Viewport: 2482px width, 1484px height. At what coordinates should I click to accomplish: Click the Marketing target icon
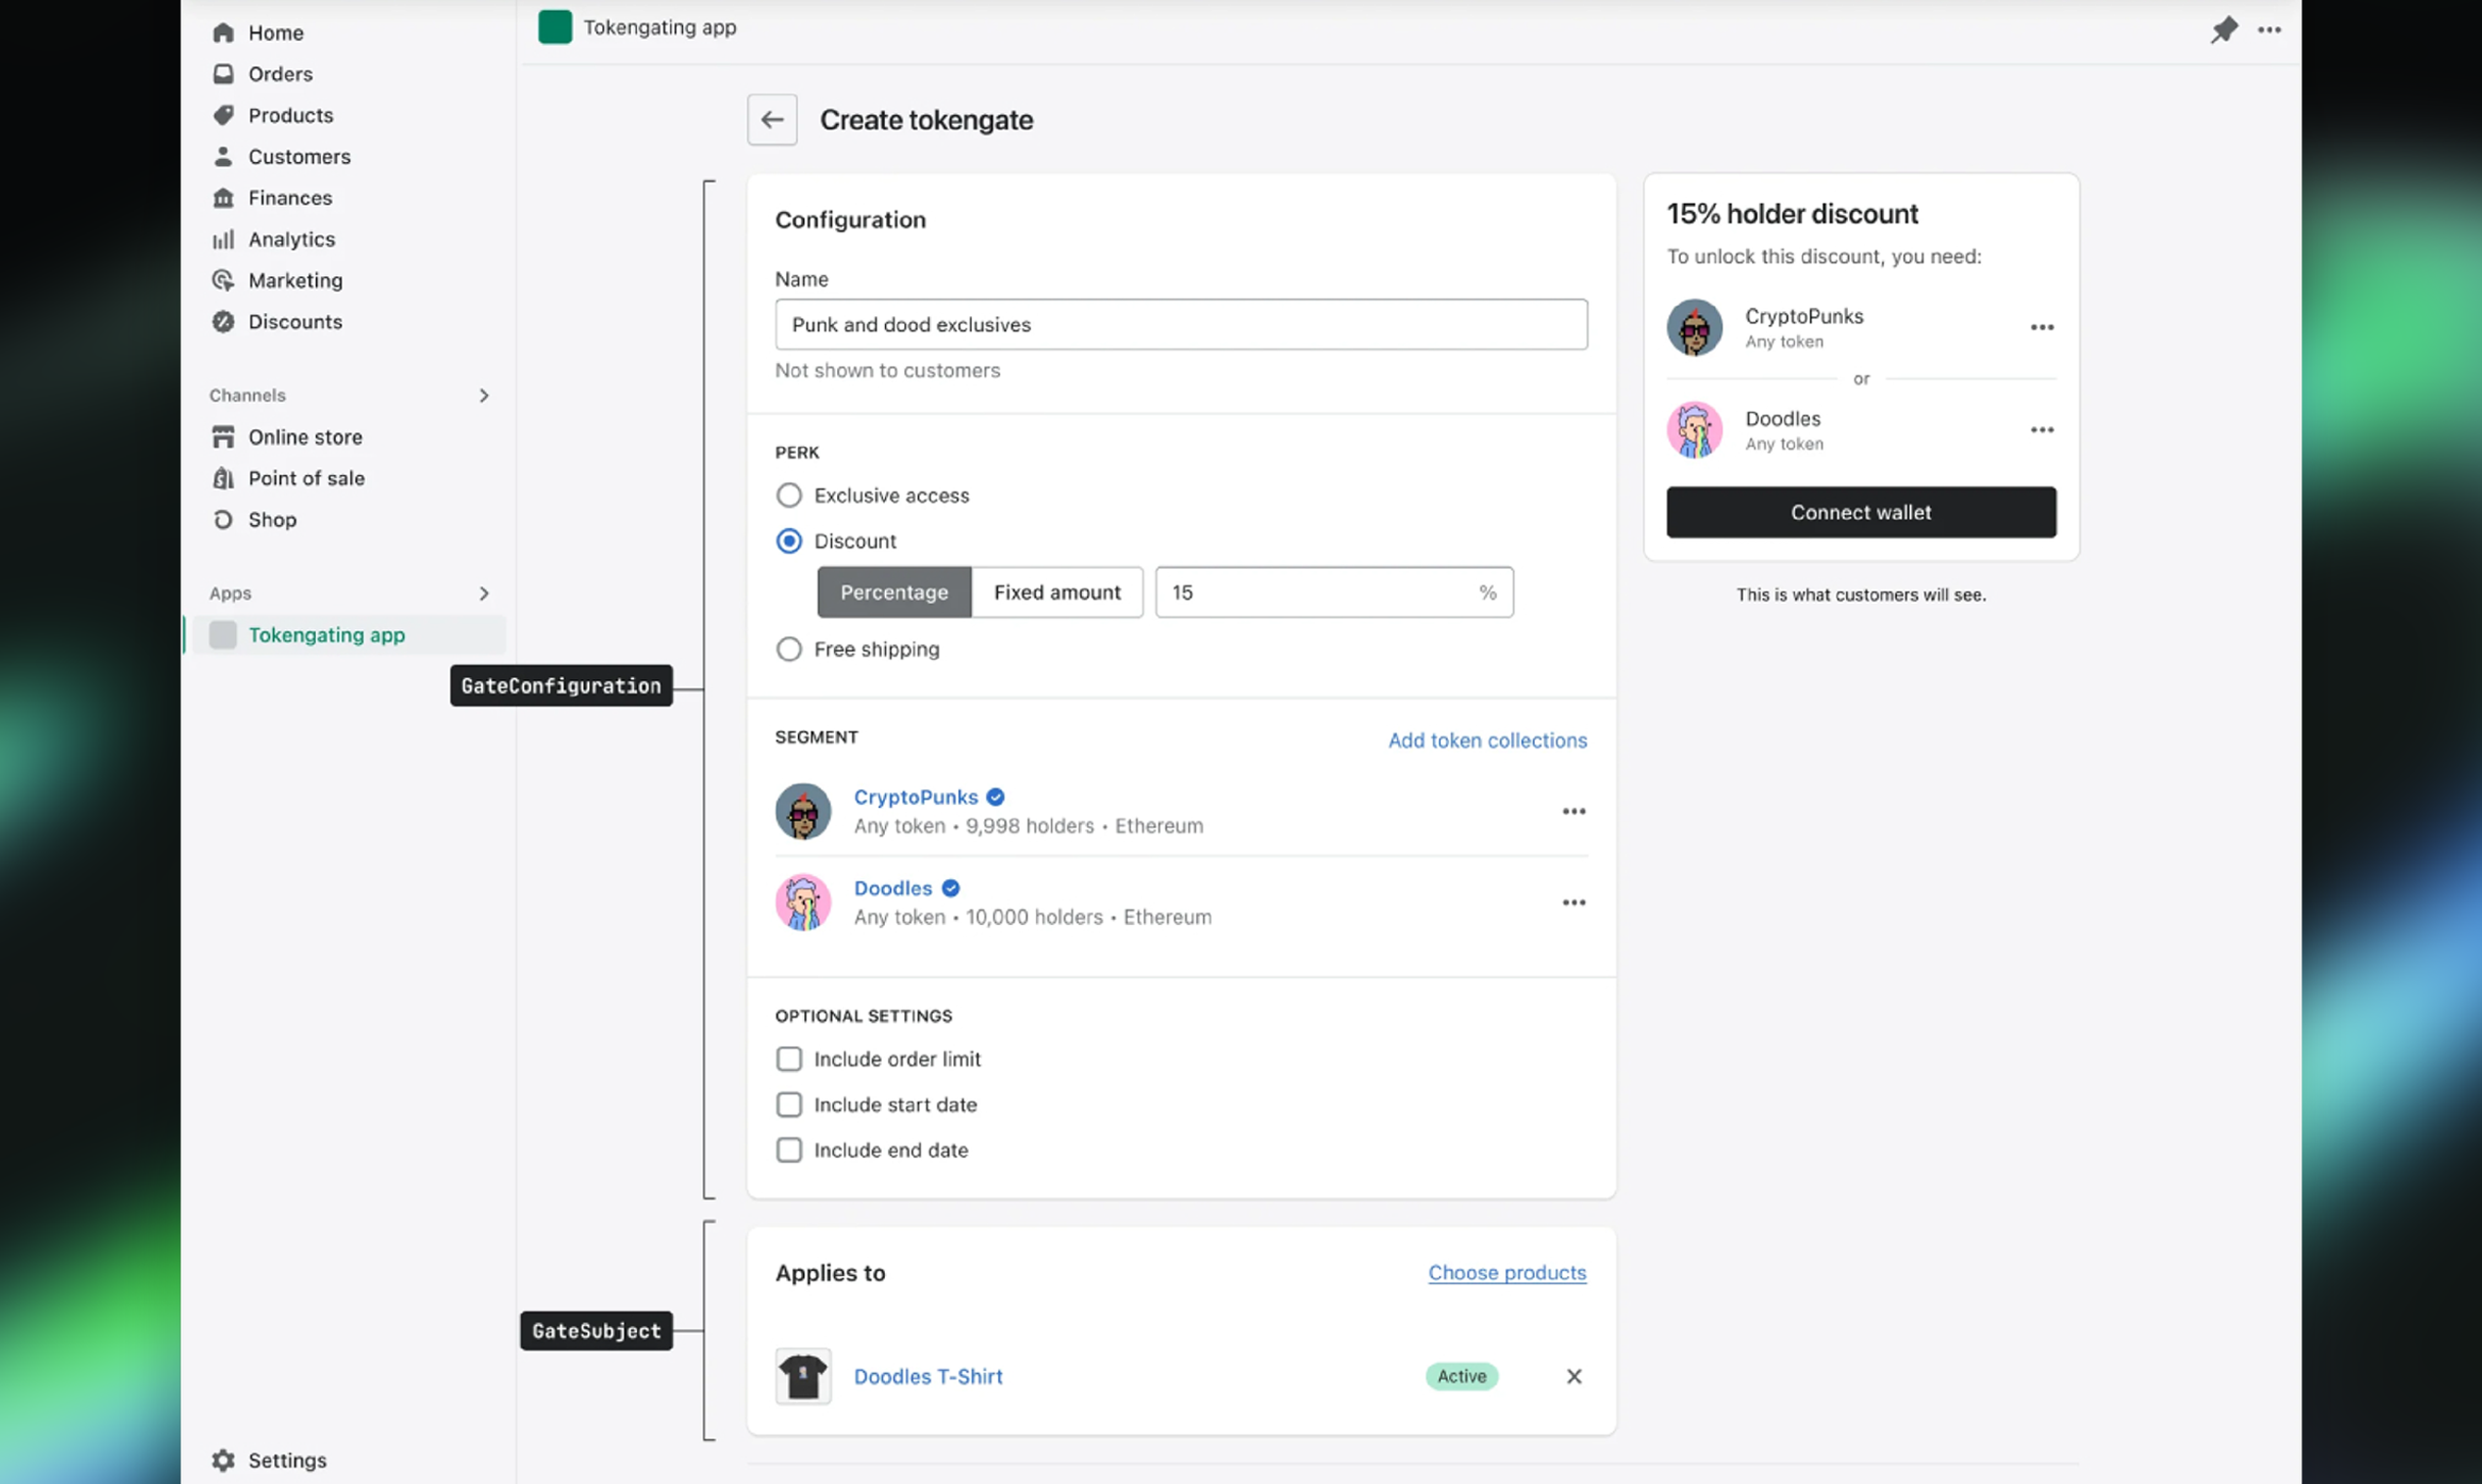coord(223,280)
